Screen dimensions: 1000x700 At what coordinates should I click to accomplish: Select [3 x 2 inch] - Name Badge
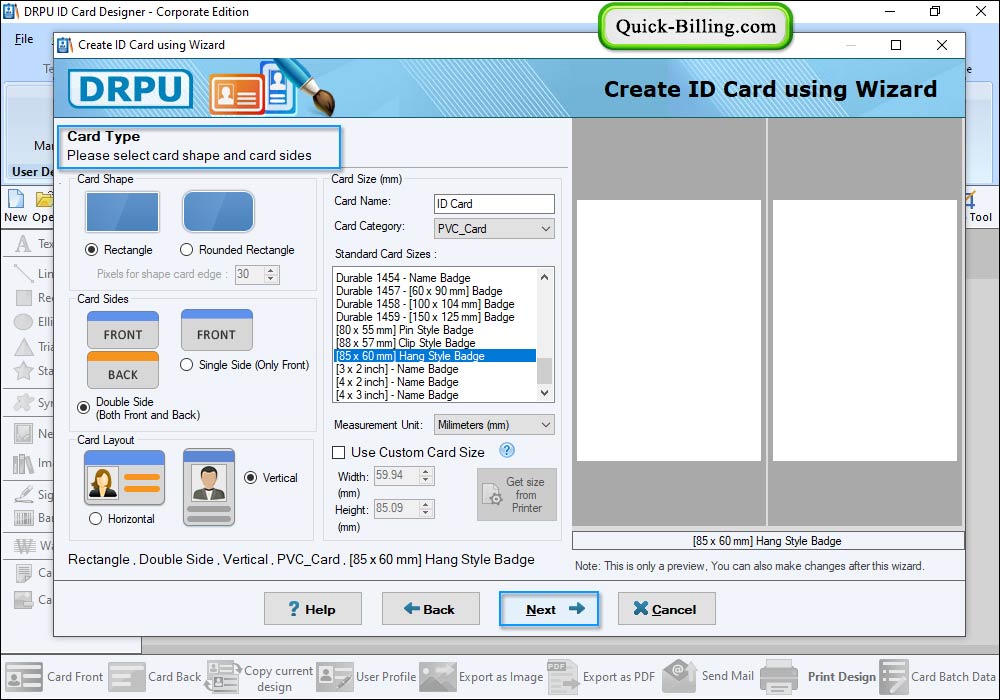(435, 369)
